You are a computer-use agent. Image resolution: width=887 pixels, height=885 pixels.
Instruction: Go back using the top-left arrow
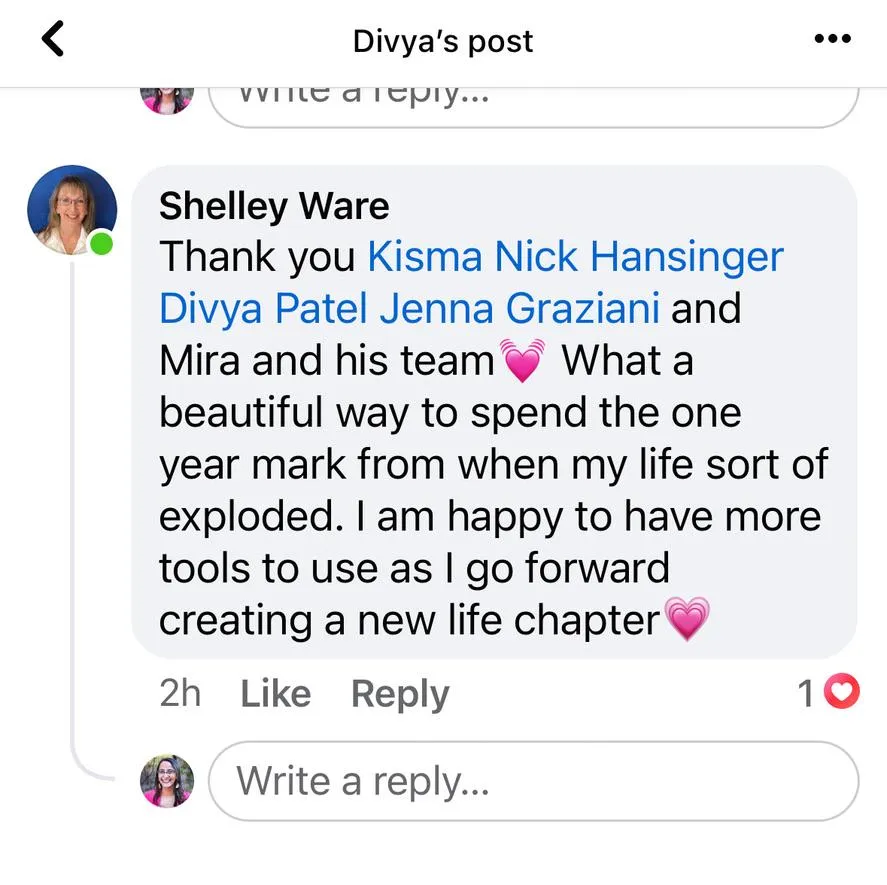(x=53, y=39)
